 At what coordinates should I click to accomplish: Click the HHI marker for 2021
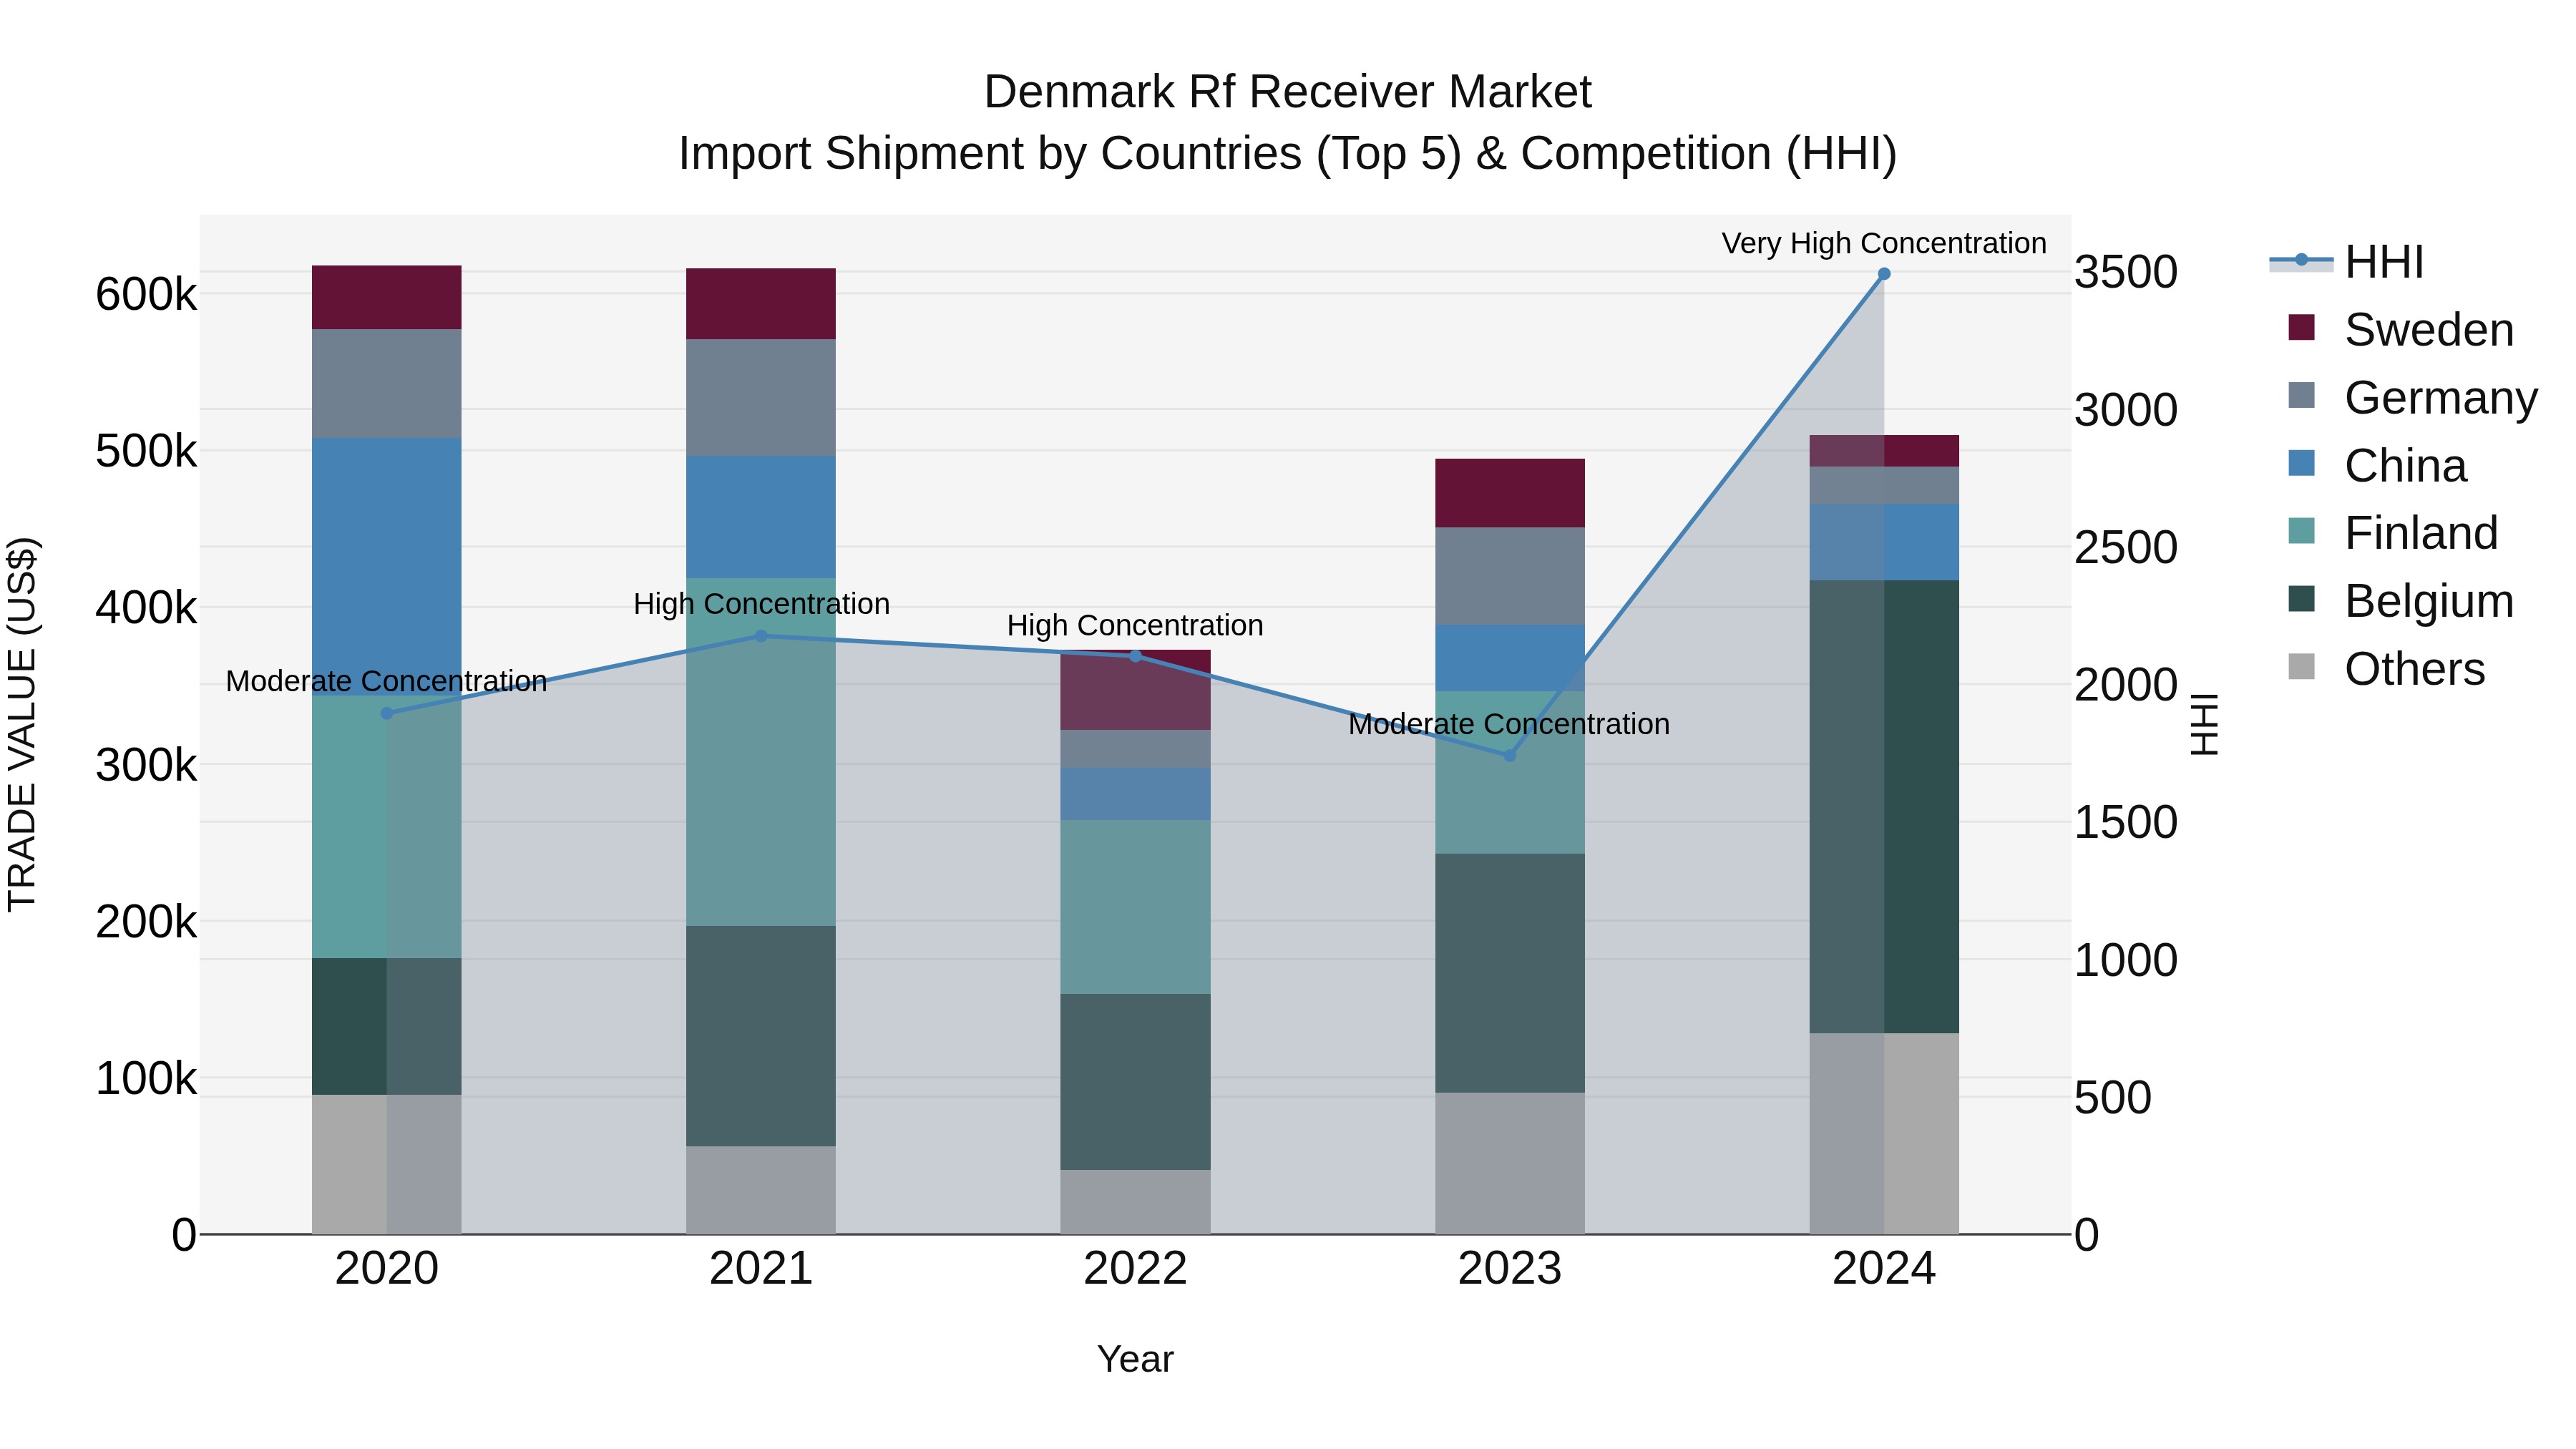[x=761, y=636]
